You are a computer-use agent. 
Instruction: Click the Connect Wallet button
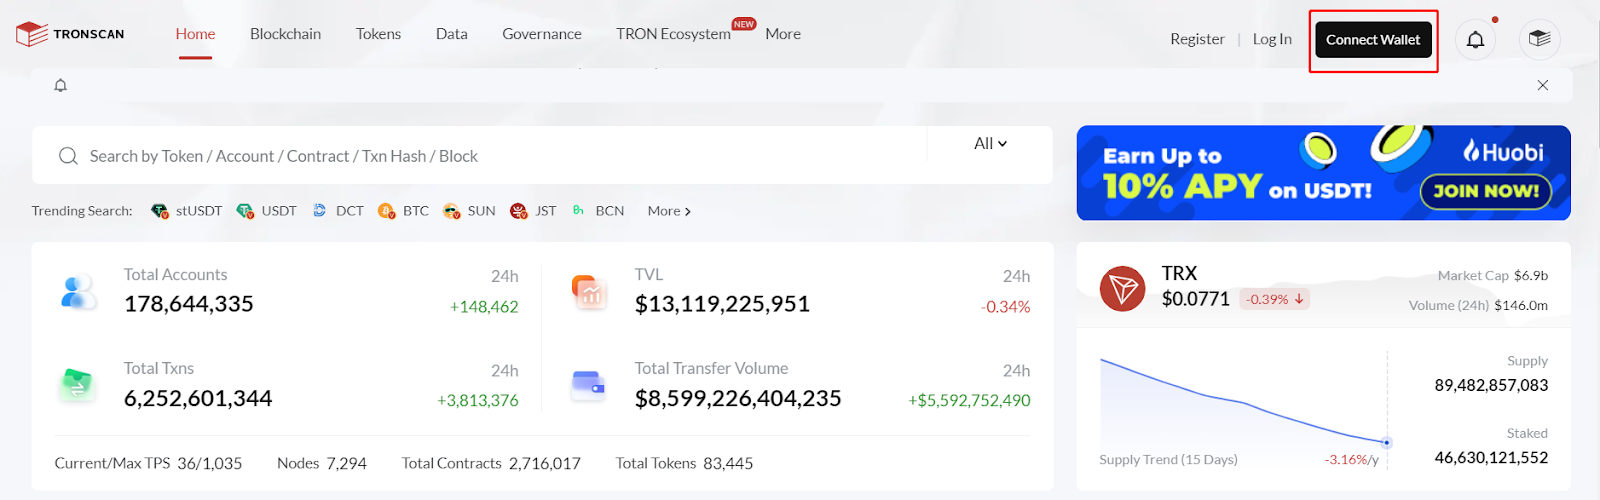pyautogui.click(x=1373, y=40)
